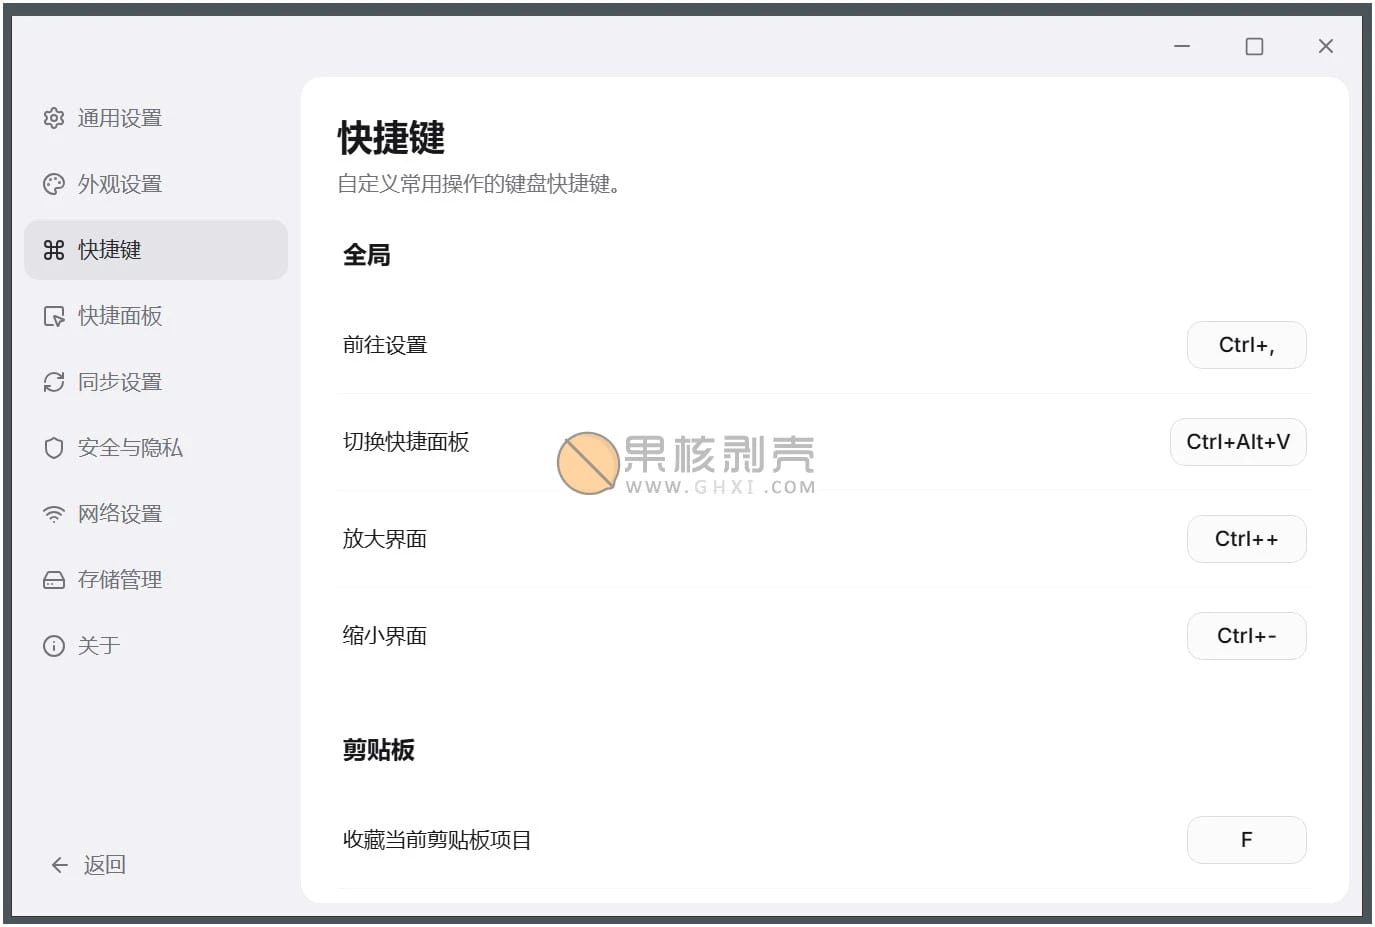Click the panel cursor icon beside 快捷面板

54,316
